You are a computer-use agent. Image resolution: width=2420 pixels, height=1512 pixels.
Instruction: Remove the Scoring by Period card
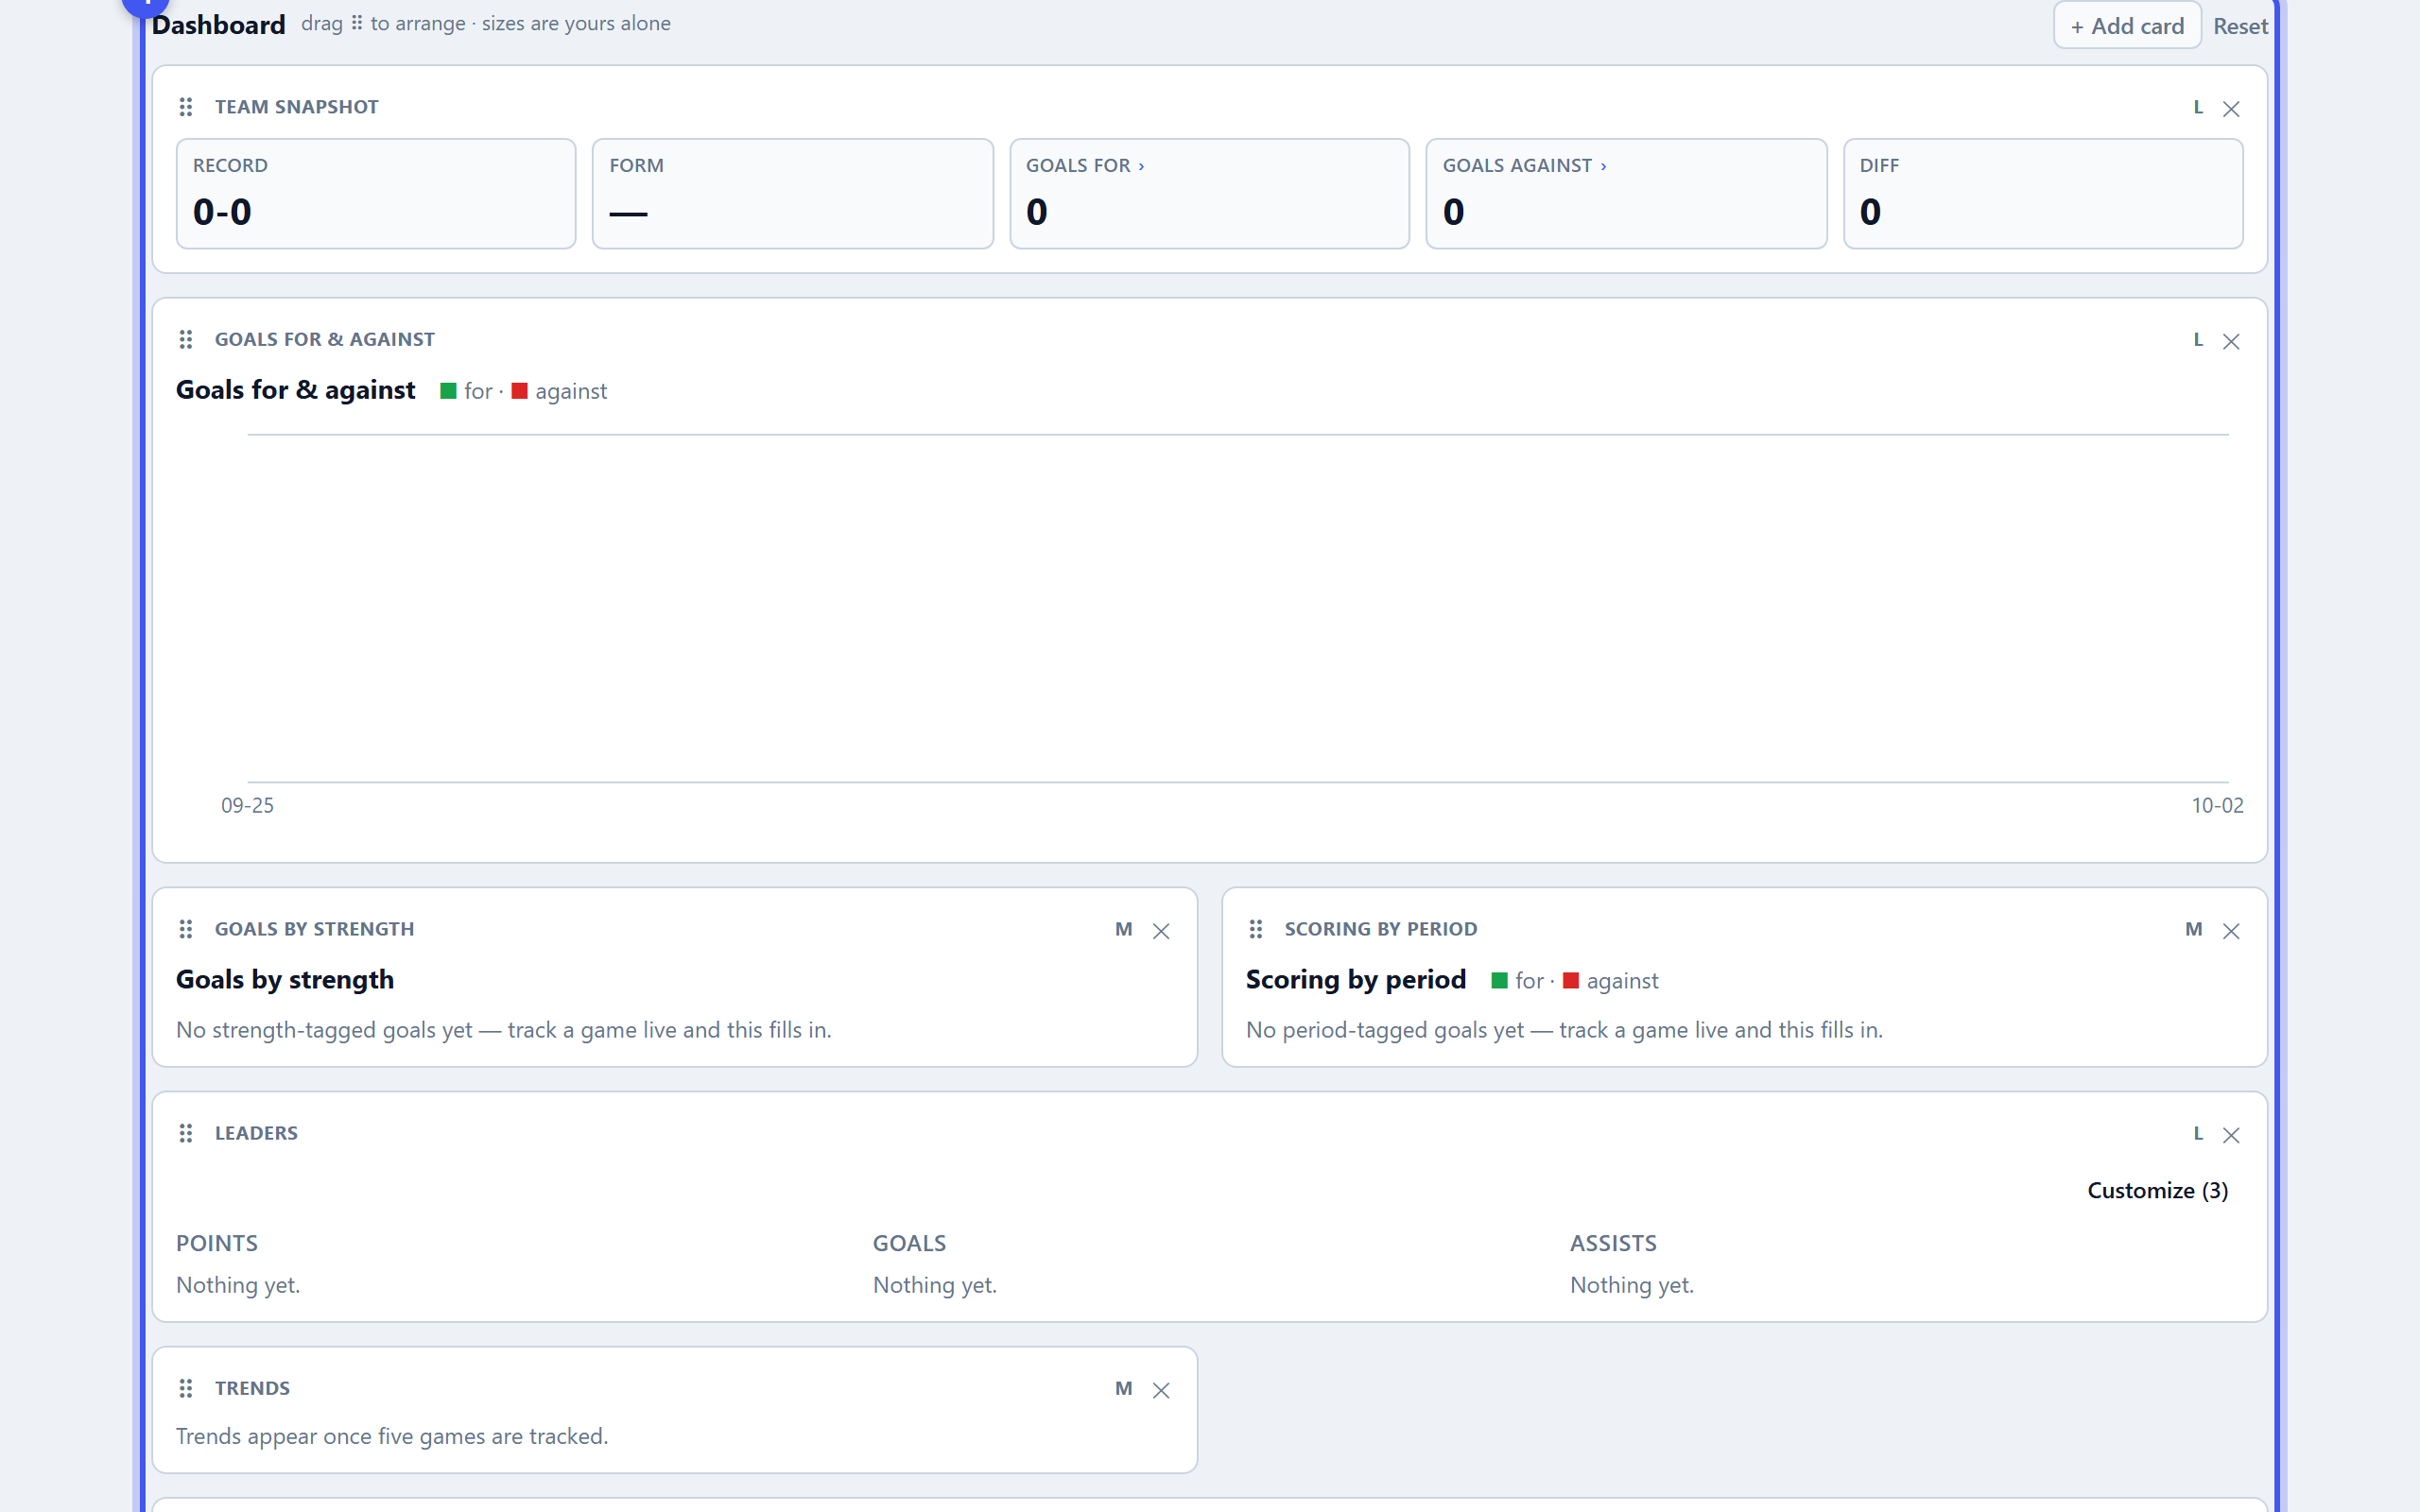pos(2231,931)
